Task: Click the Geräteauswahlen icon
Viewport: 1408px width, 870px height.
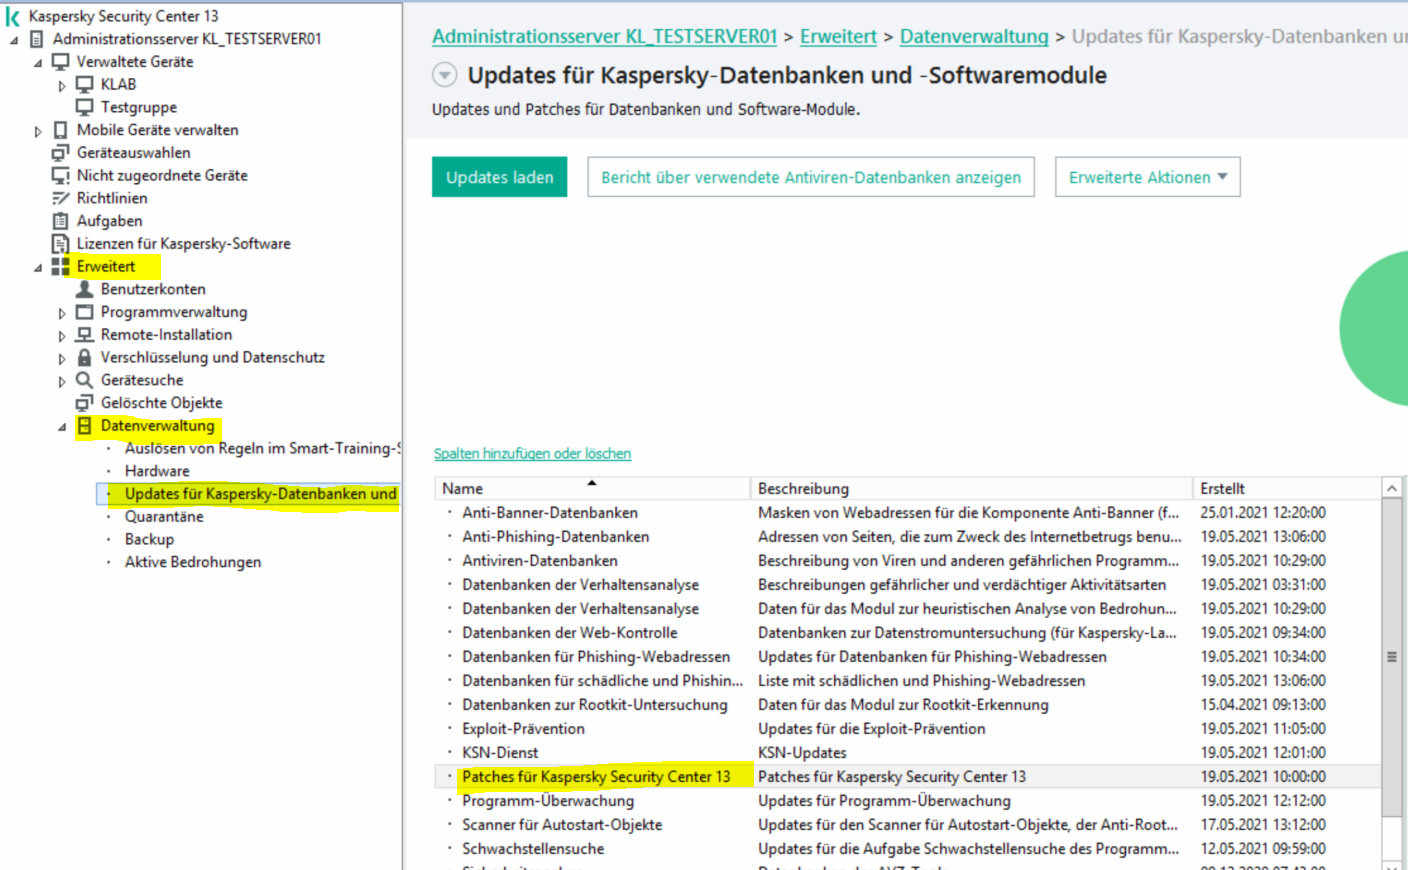Action: tap(61, 153)
